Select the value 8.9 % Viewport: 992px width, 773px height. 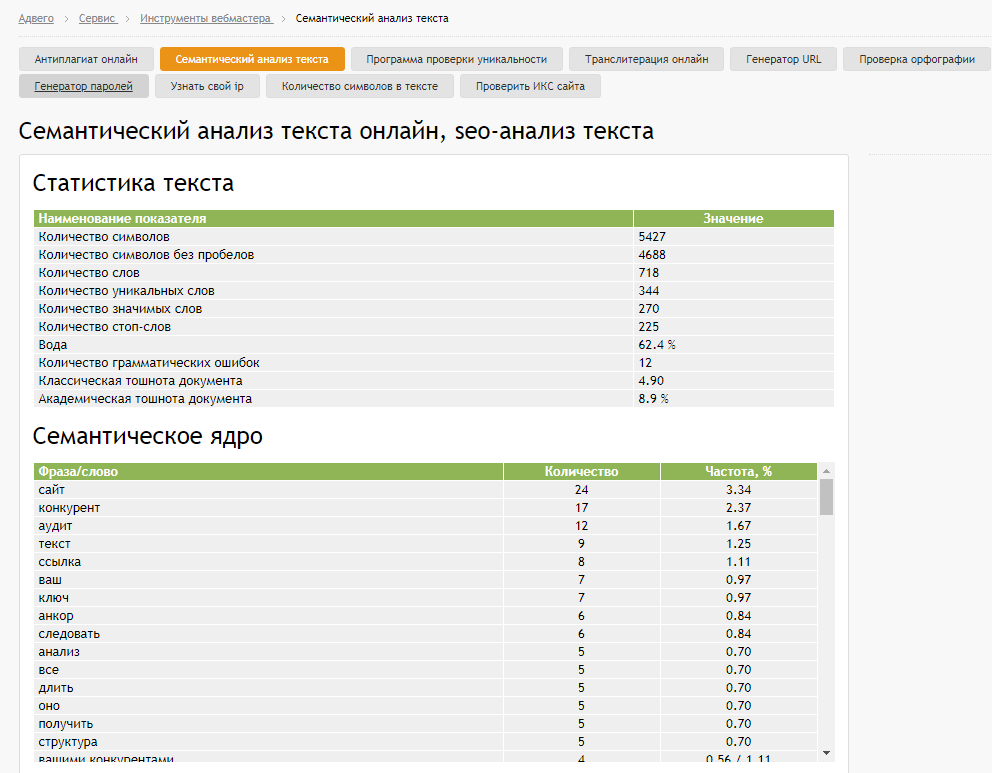[654, 399]
